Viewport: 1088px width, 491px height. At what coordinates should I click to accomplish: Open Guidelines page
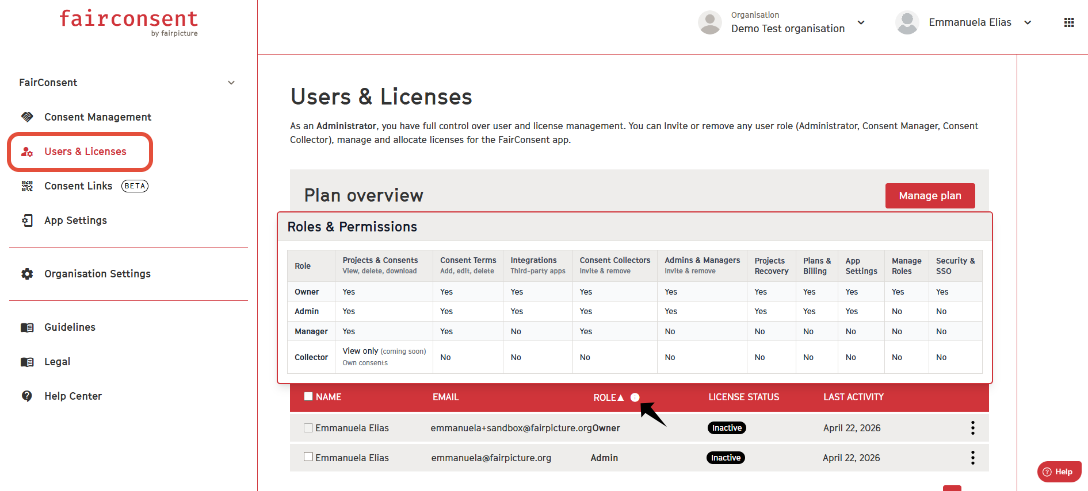[x=70, y=327]
